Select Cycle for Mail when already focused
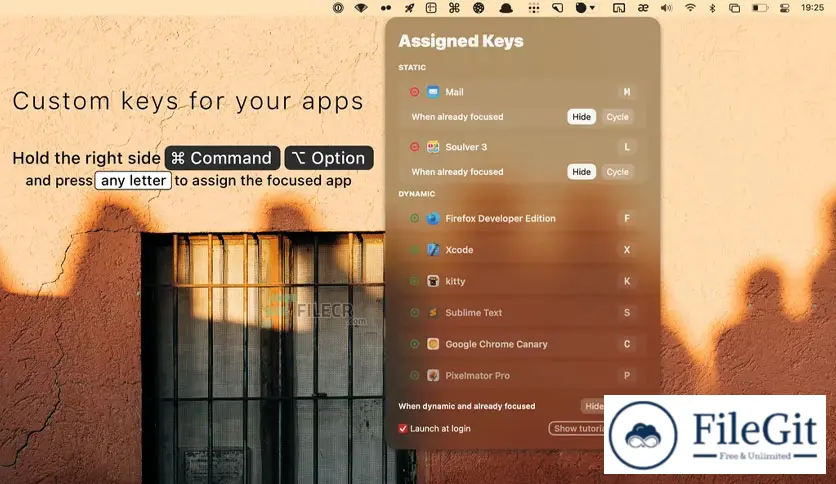 coord(617,117)
